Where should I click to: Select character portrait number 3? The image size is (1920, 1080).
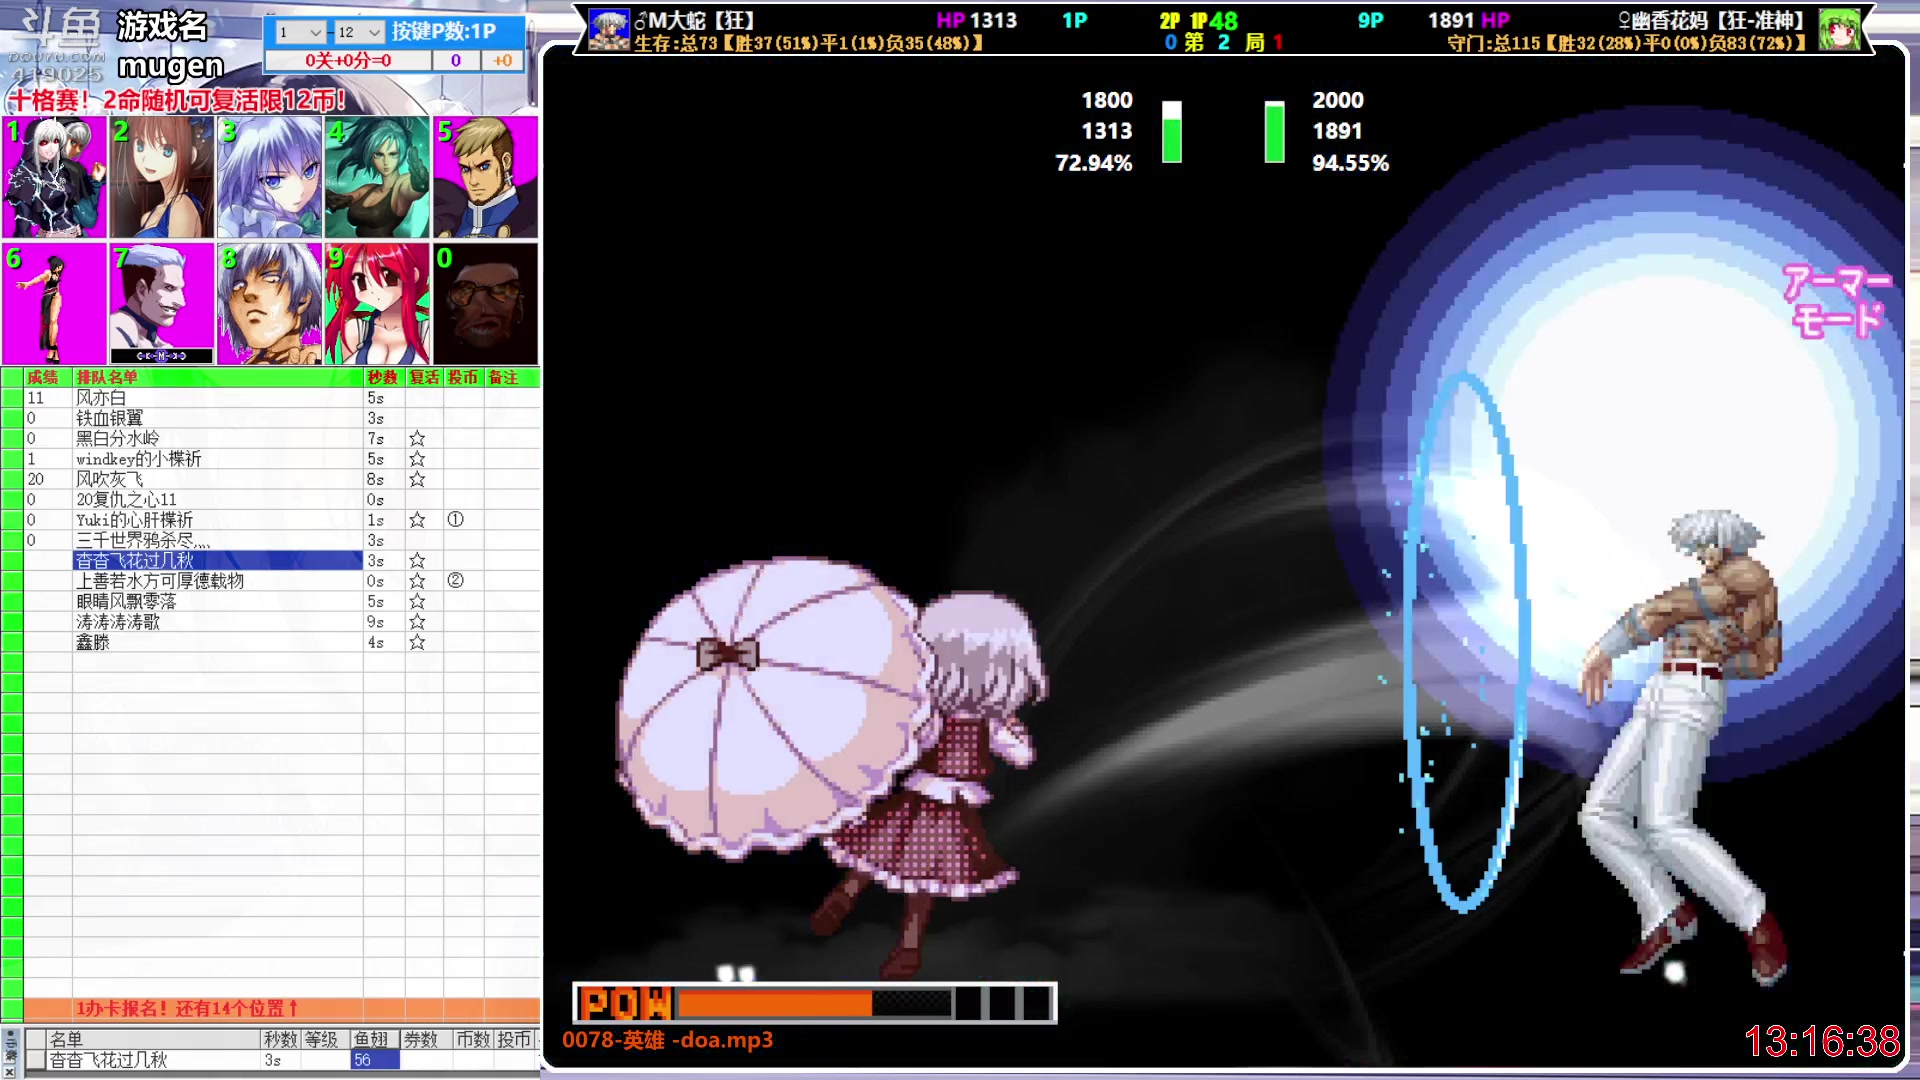tap(270, 177)
